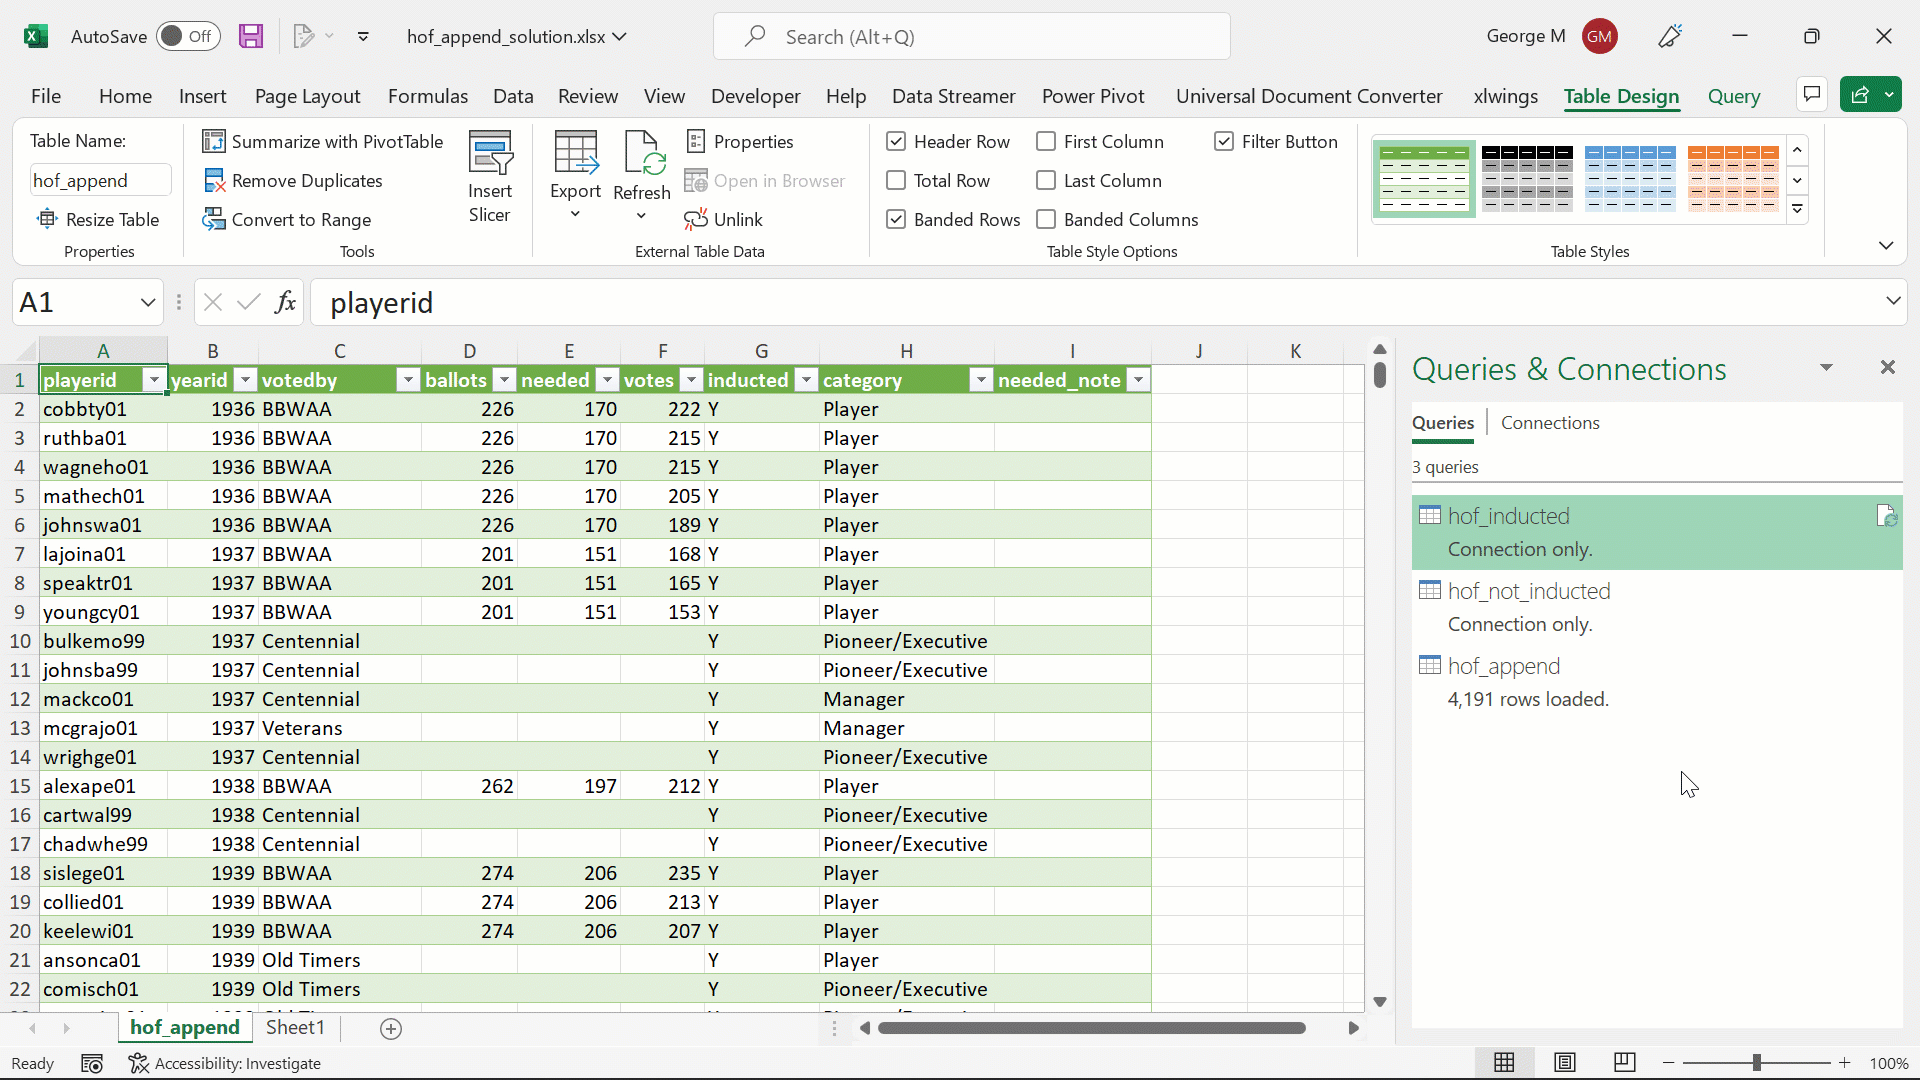Viewport: 1920px width, 1080px height.
Task: Switch to Page Break Preview view
Action: tap(1625, 1062)
